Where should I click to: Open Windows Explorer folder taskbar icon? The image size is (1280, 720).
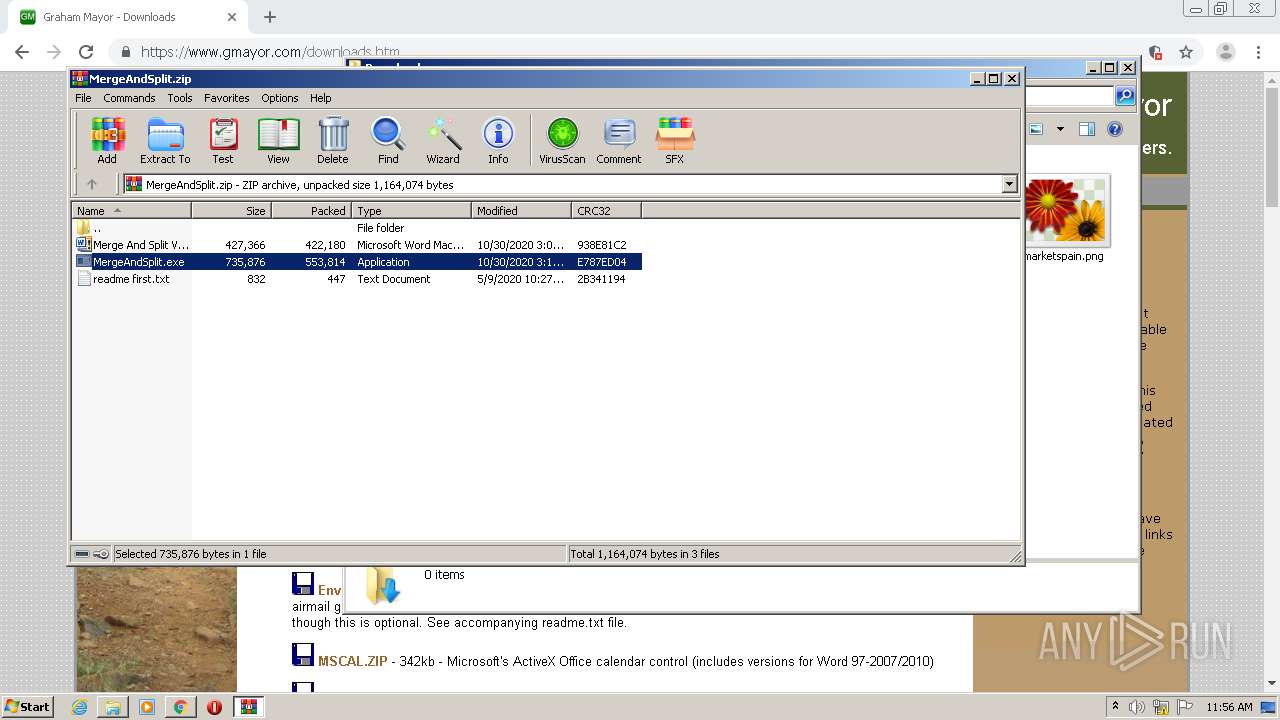pos(113,707)
